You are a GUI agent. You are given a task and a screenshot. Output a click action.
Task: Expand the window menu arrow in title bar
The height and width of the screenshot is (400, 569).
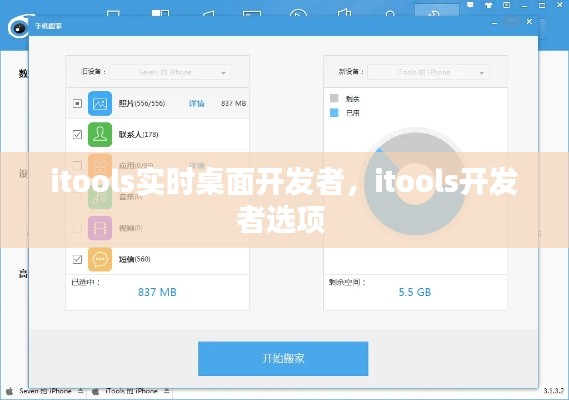tap(507, 5)
